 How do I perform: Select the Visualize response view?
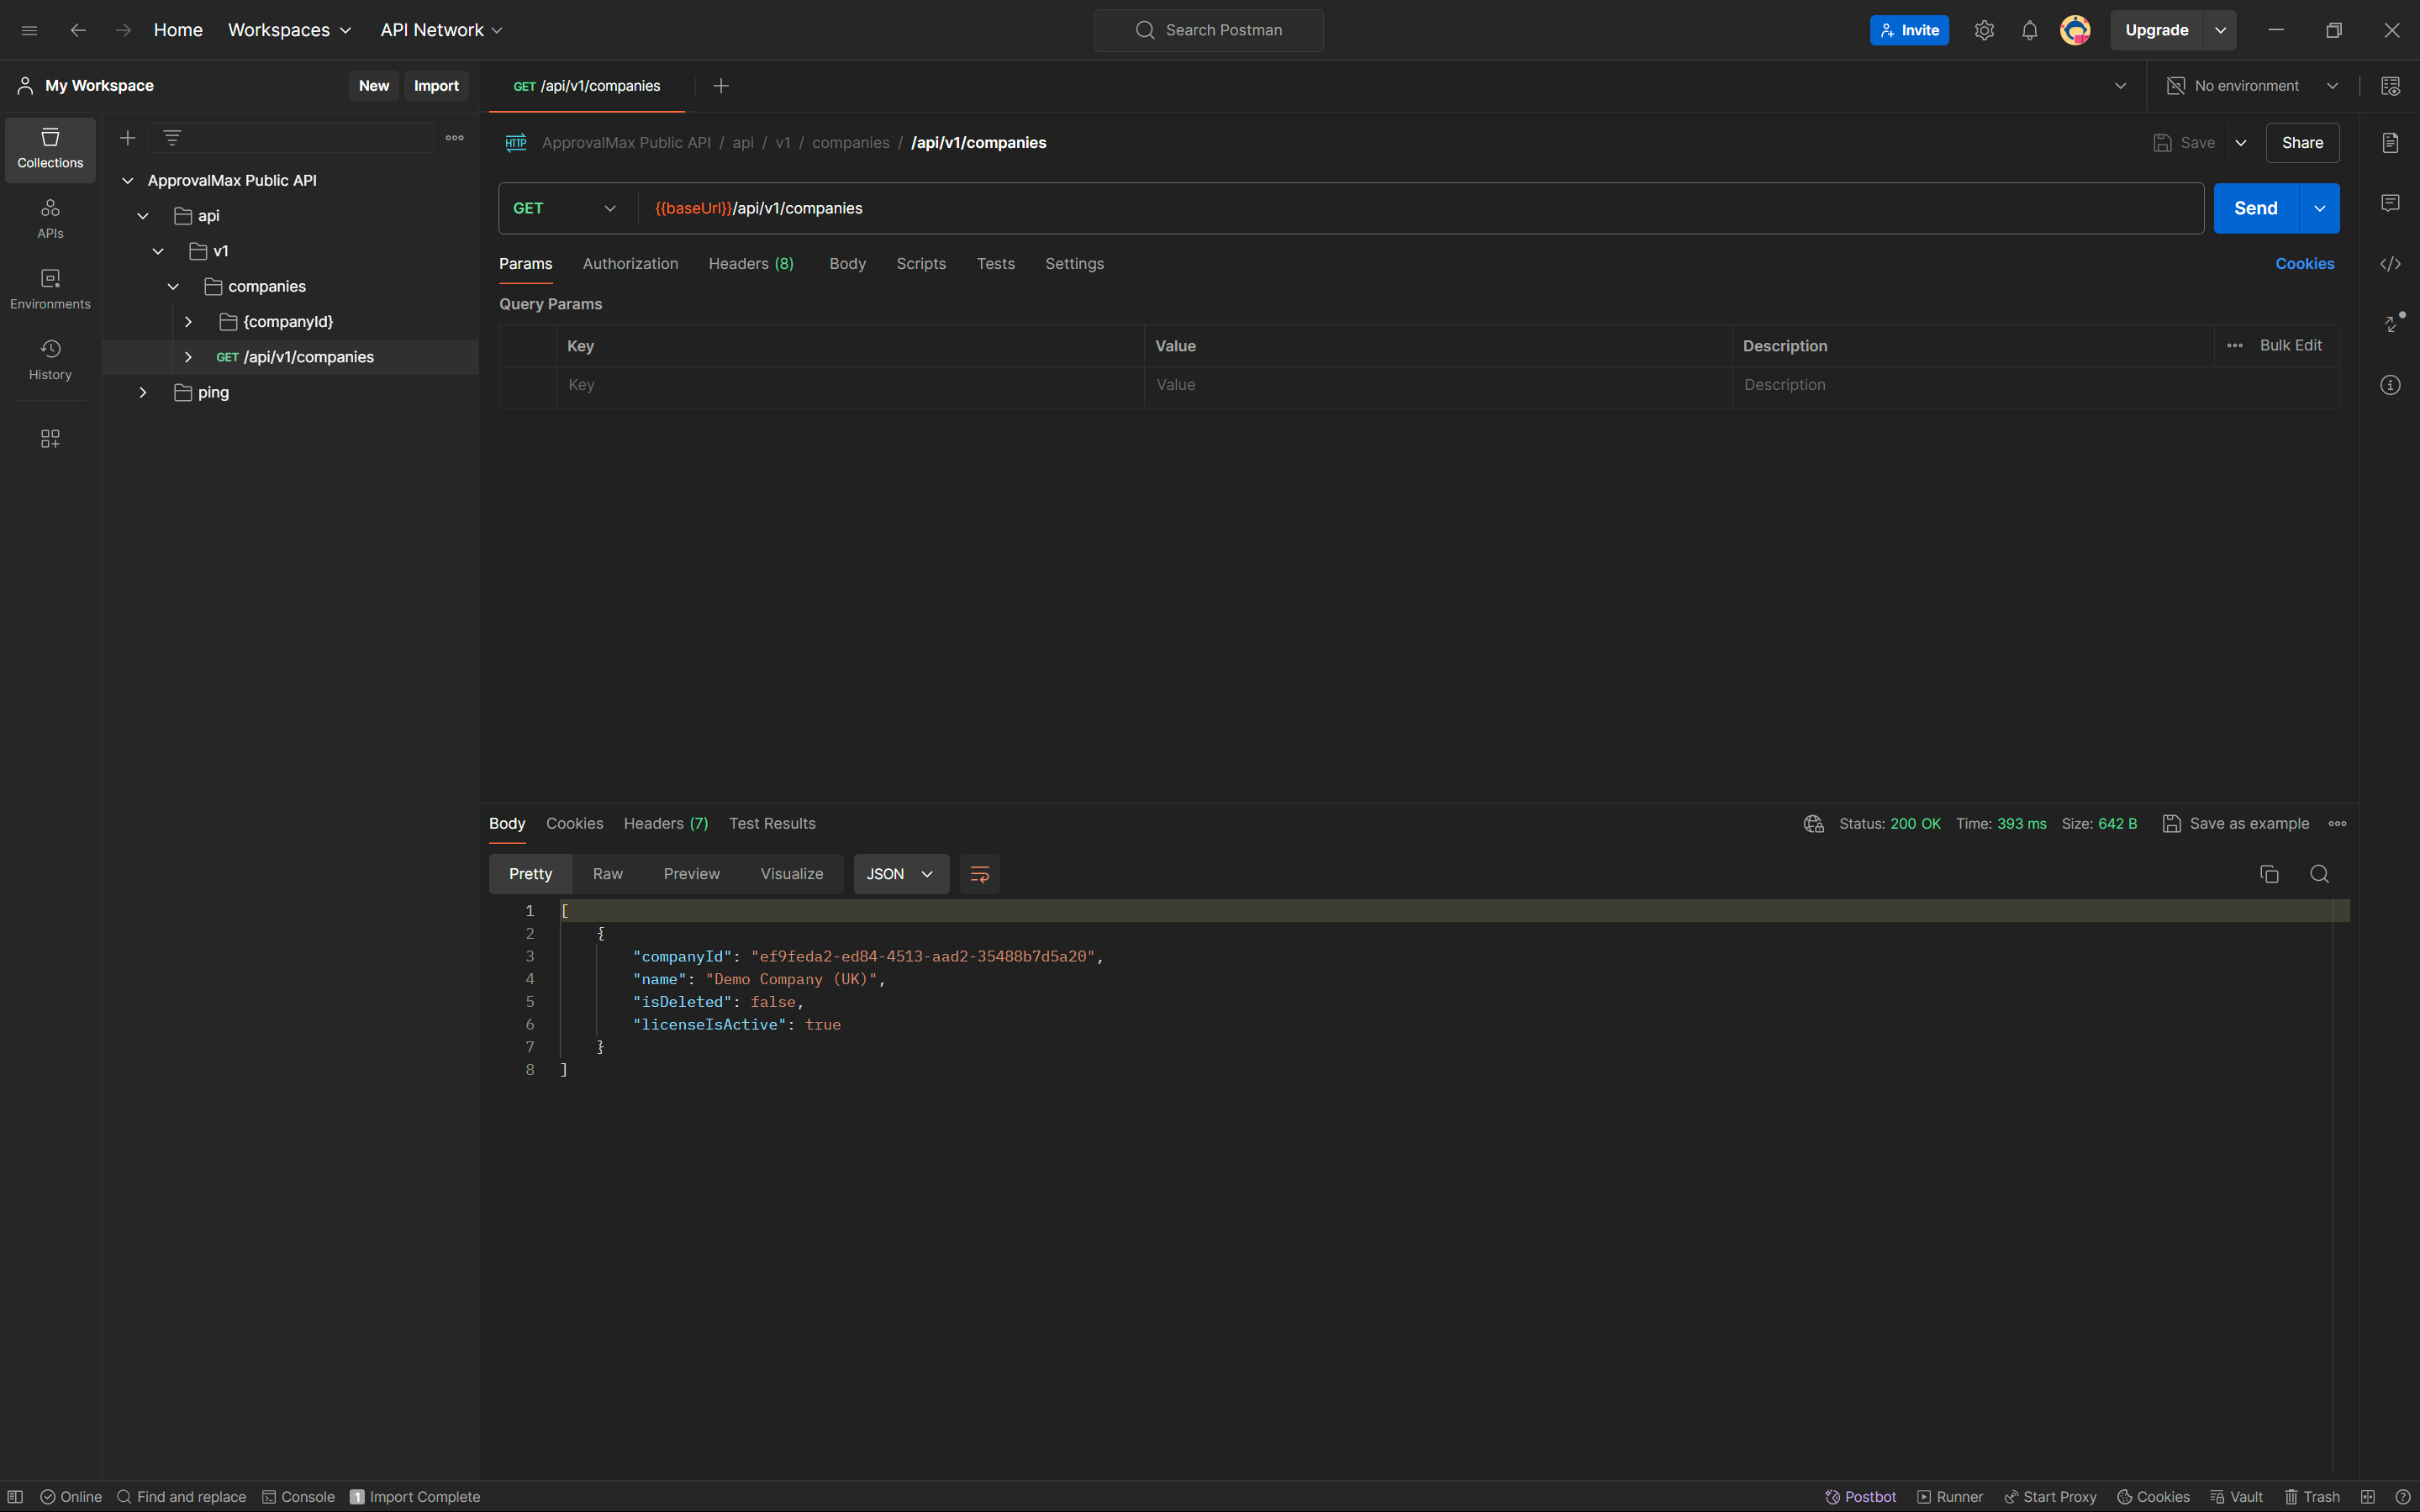point(792,874)
